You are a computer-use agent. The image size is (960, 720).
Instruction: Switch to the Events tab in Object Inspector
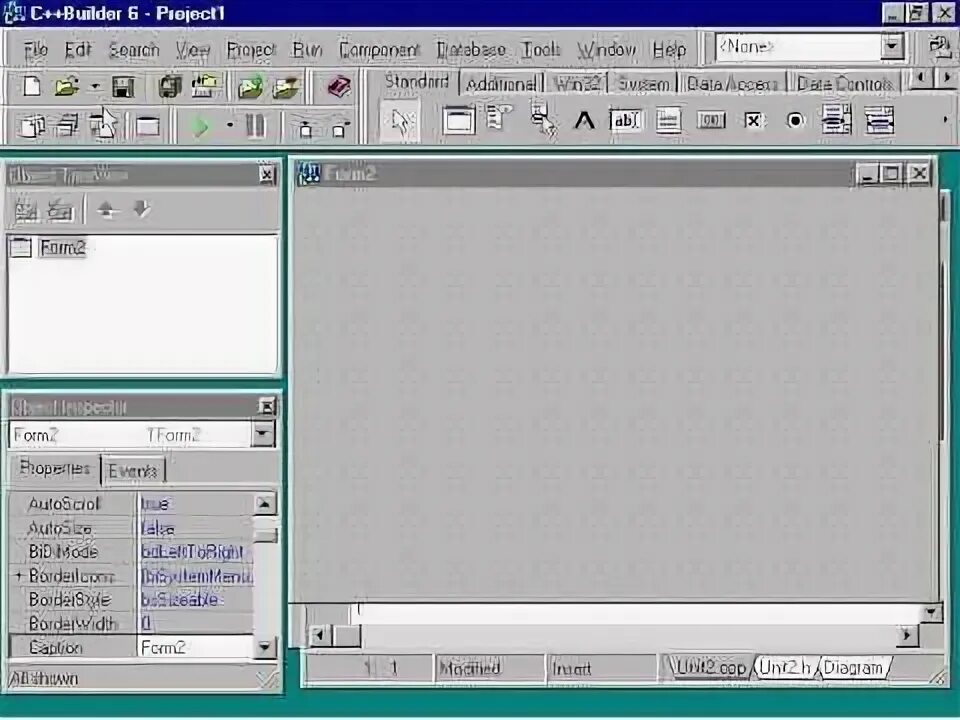(x=133, y=471)
